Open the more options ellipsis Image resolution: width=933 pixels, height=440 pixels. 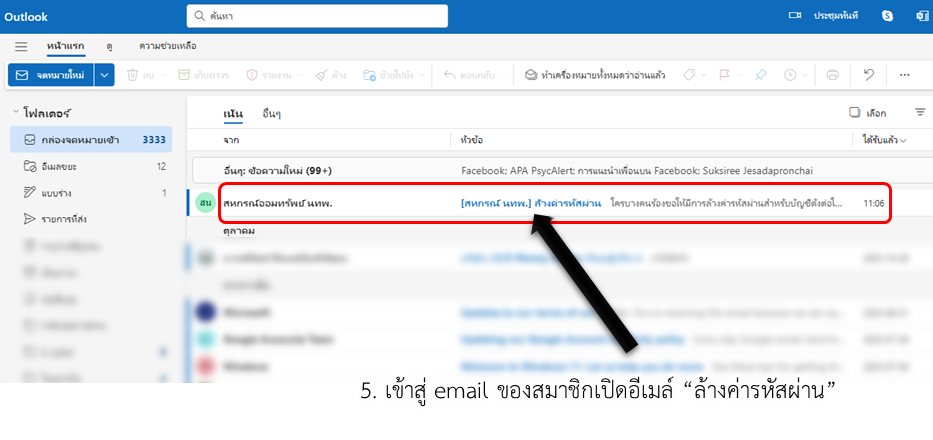point(904,75)
